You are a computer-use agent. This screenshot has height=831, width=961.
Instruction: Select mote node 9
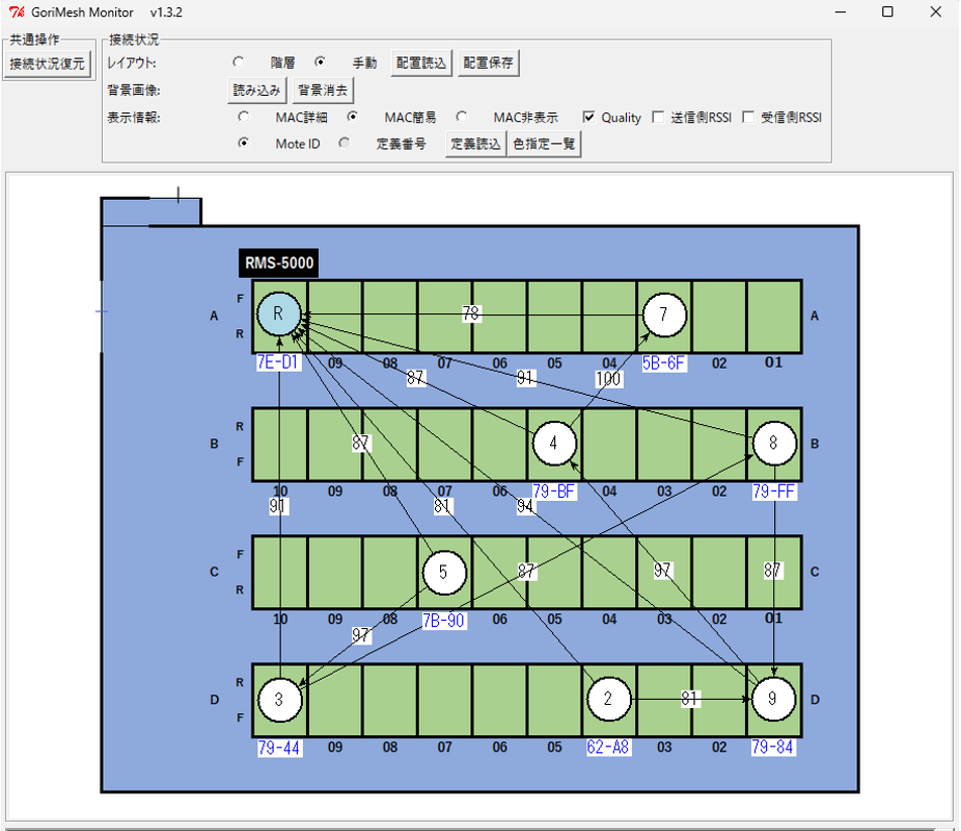click(x=773, y=699)
